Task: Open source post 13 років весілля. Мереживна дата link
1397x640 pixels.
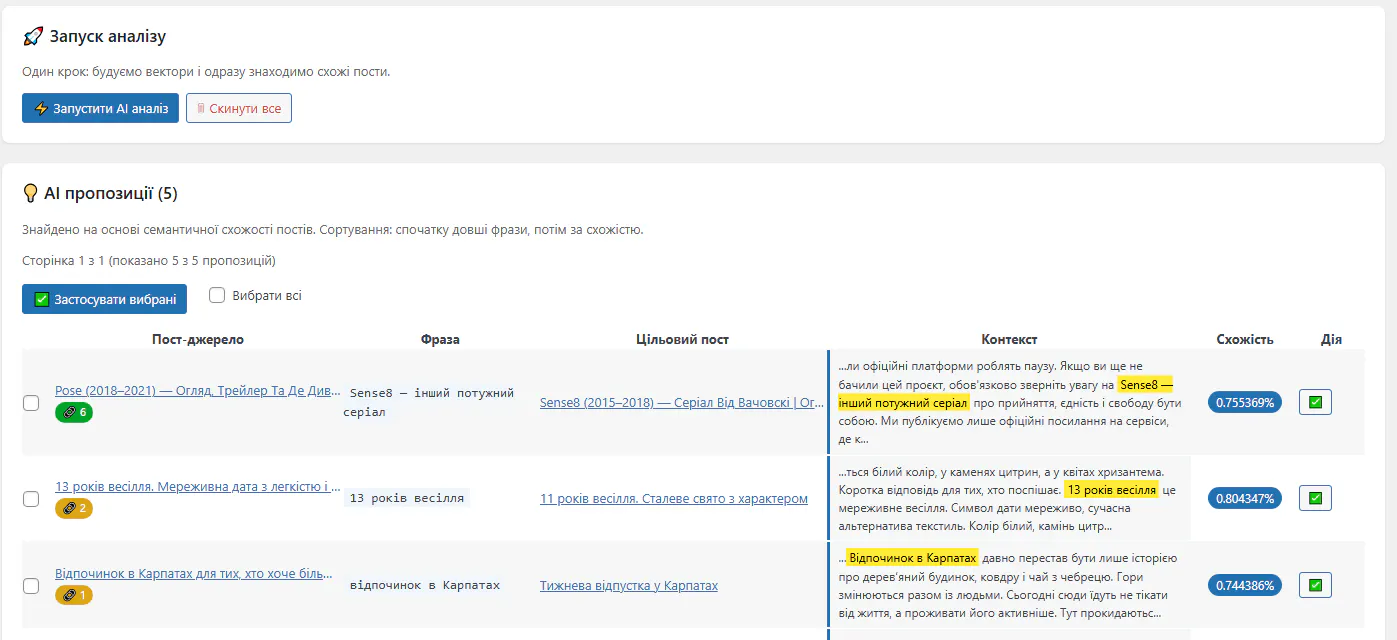Action: pos(197,486)
